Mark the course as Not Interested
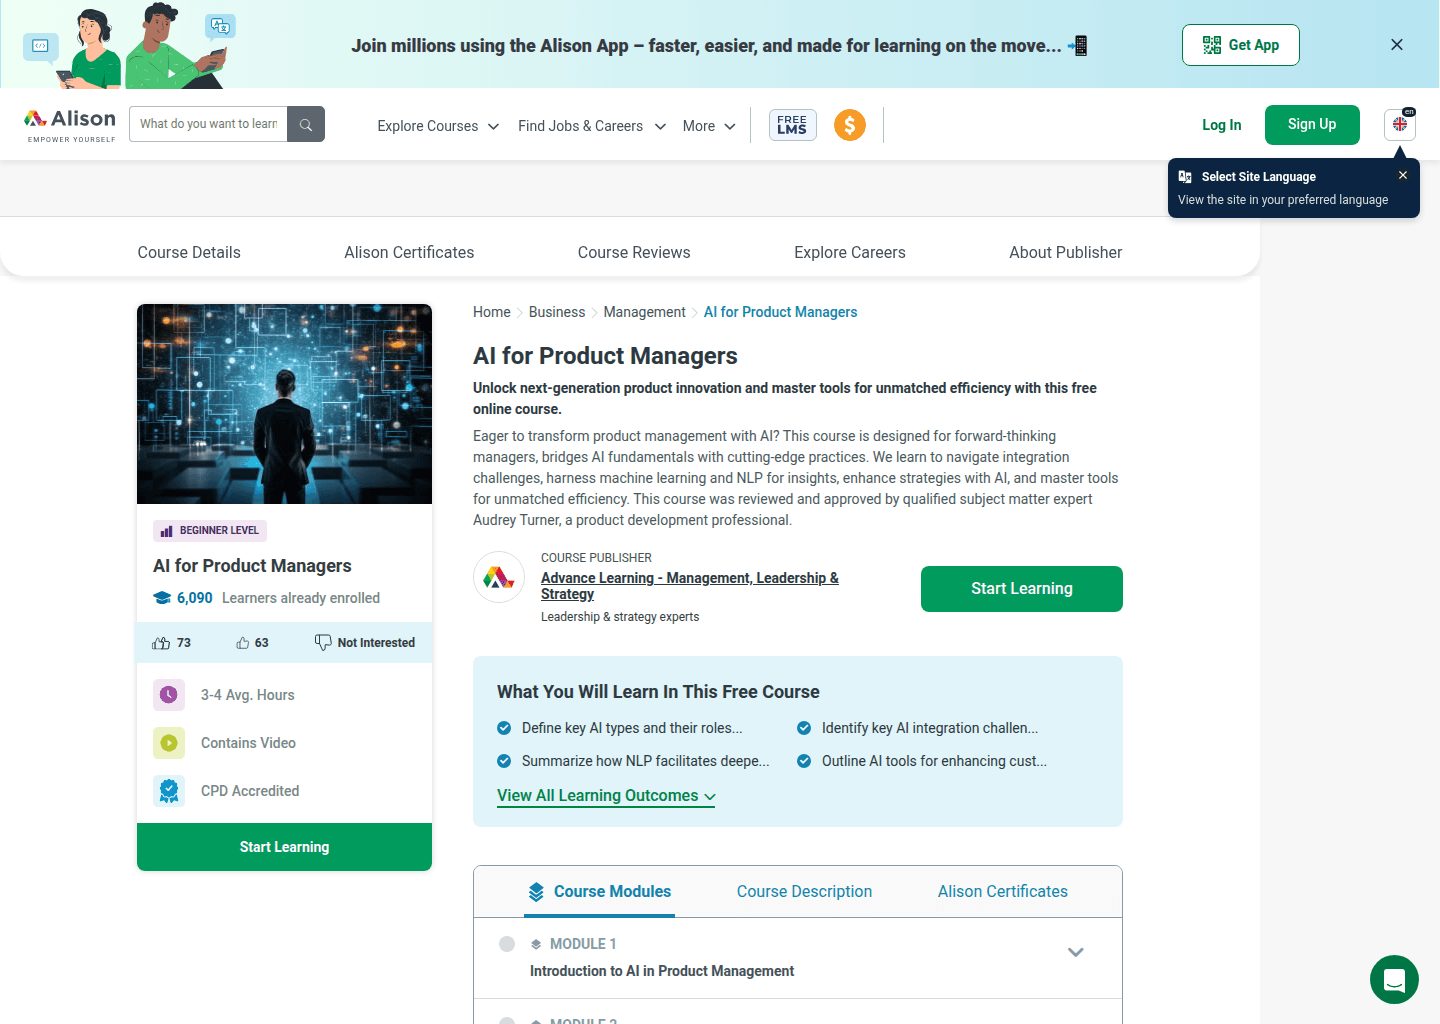The height and width of the screenshot is (1024, 1440). click(364, 642)
